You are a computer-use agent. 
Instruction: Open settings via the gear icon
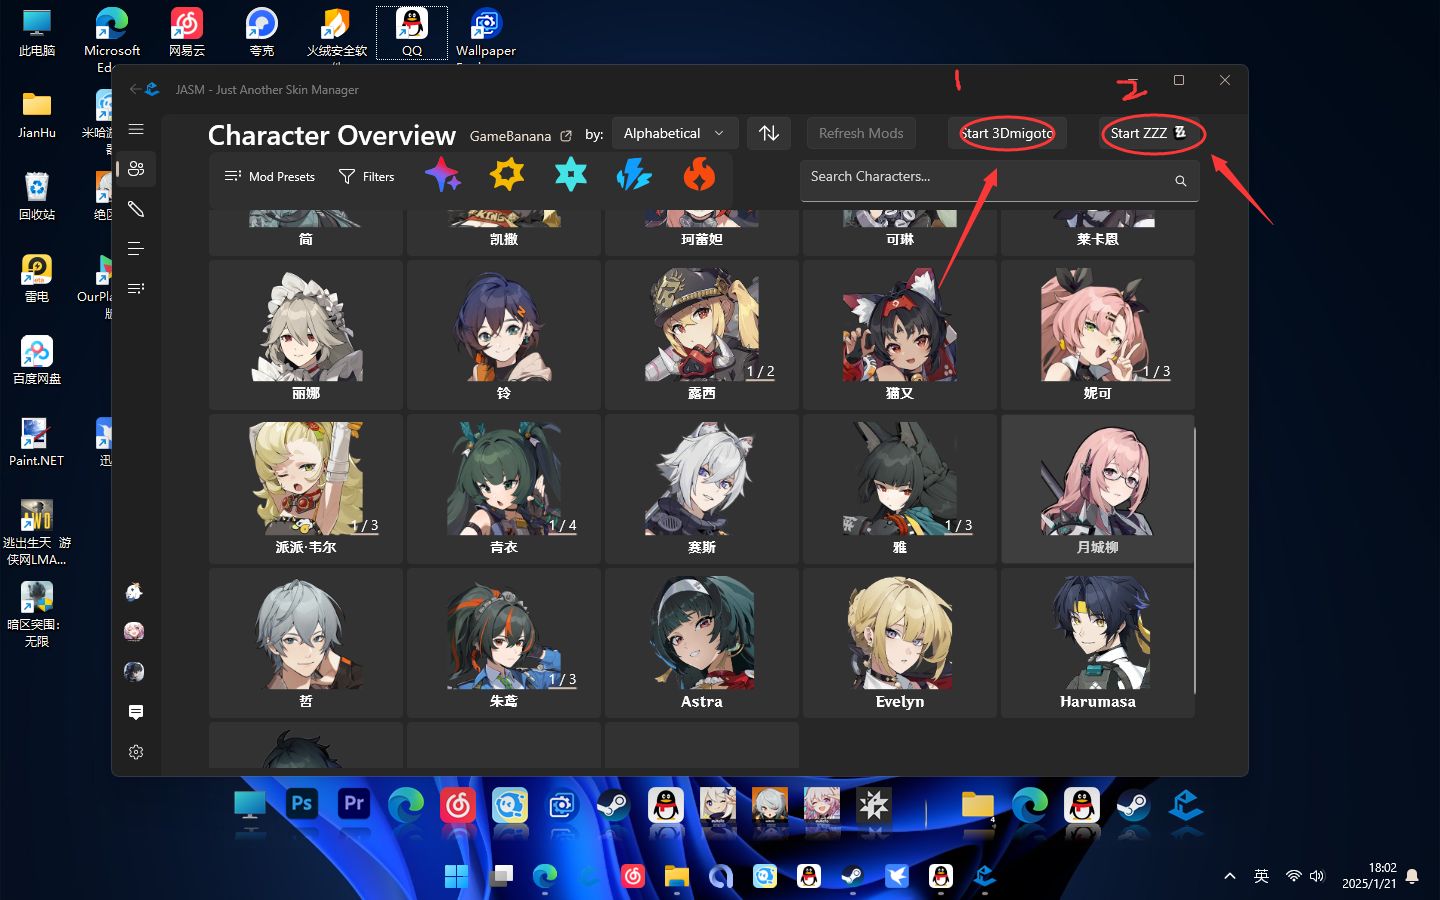[x=136, y=752]
